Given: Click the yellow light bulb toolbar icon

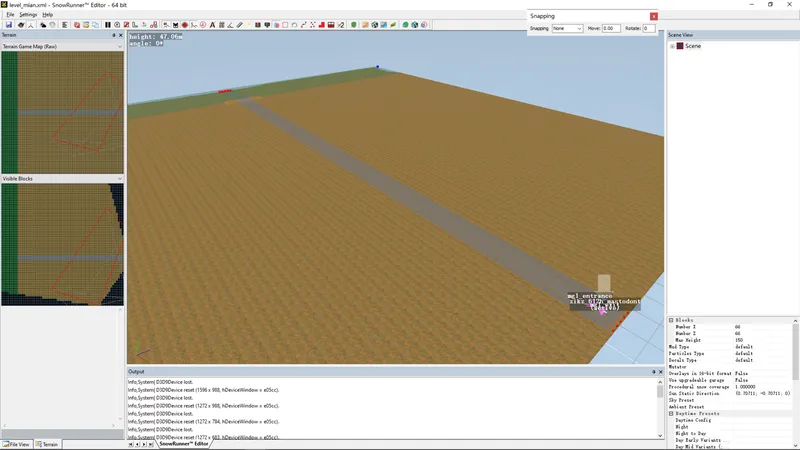Looking at the screenshot, I should pos(249,24).
